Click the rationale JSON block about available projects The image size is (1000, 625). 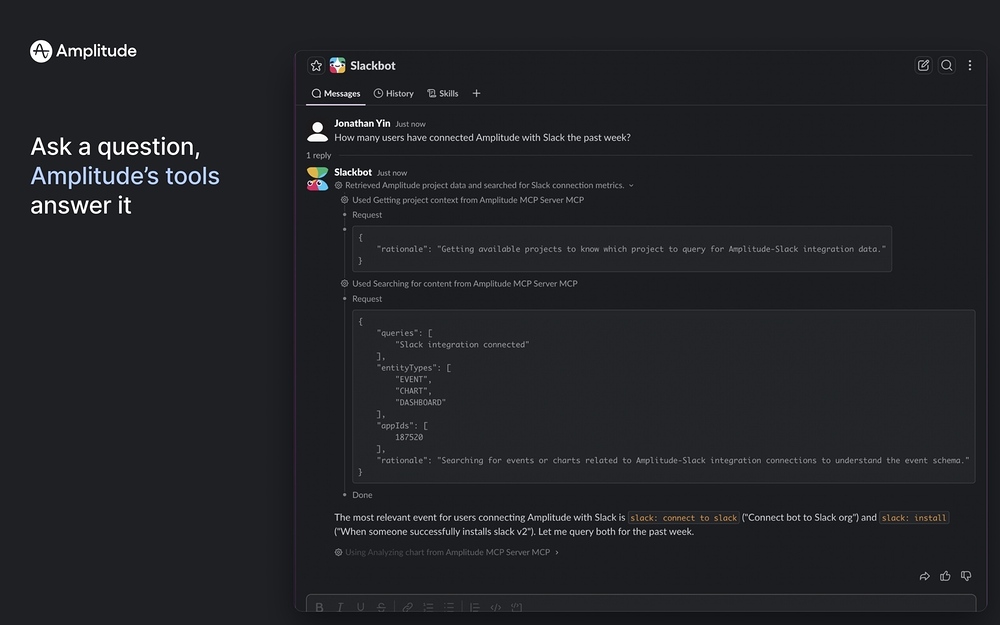pyautogui.click(x=622, y=249)
